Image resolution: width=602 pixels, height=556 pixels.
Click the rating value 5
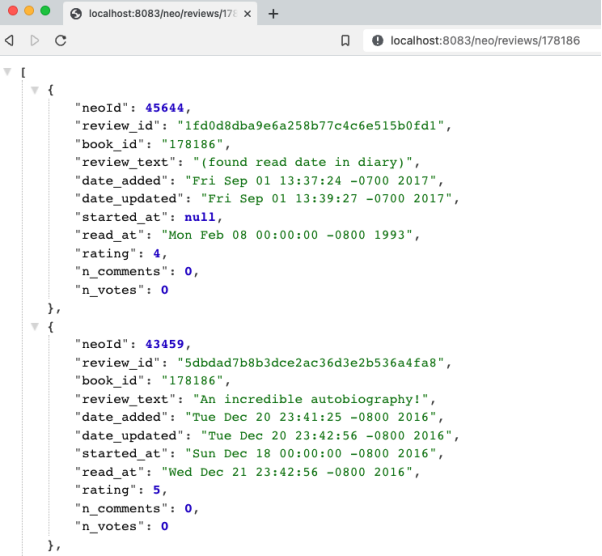(x=157, y=490)
